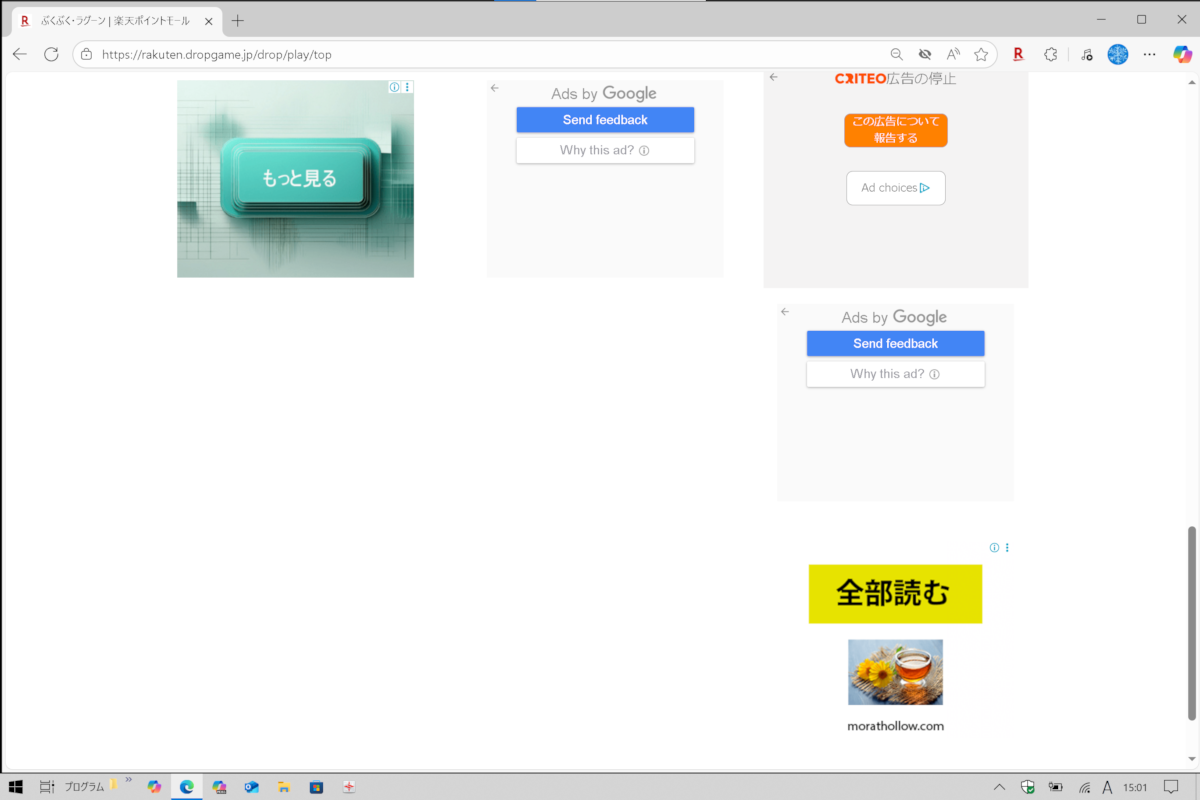Click the page vertical scrollbar thumb
The image size is (1200, 800).
(x=1191, y=622)
